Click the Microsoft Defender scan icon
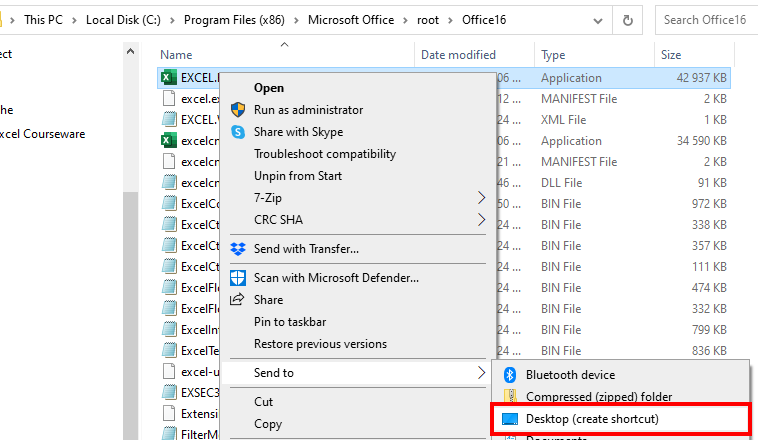Viewport: 758px width, 440px height. [x=238, y=278]
